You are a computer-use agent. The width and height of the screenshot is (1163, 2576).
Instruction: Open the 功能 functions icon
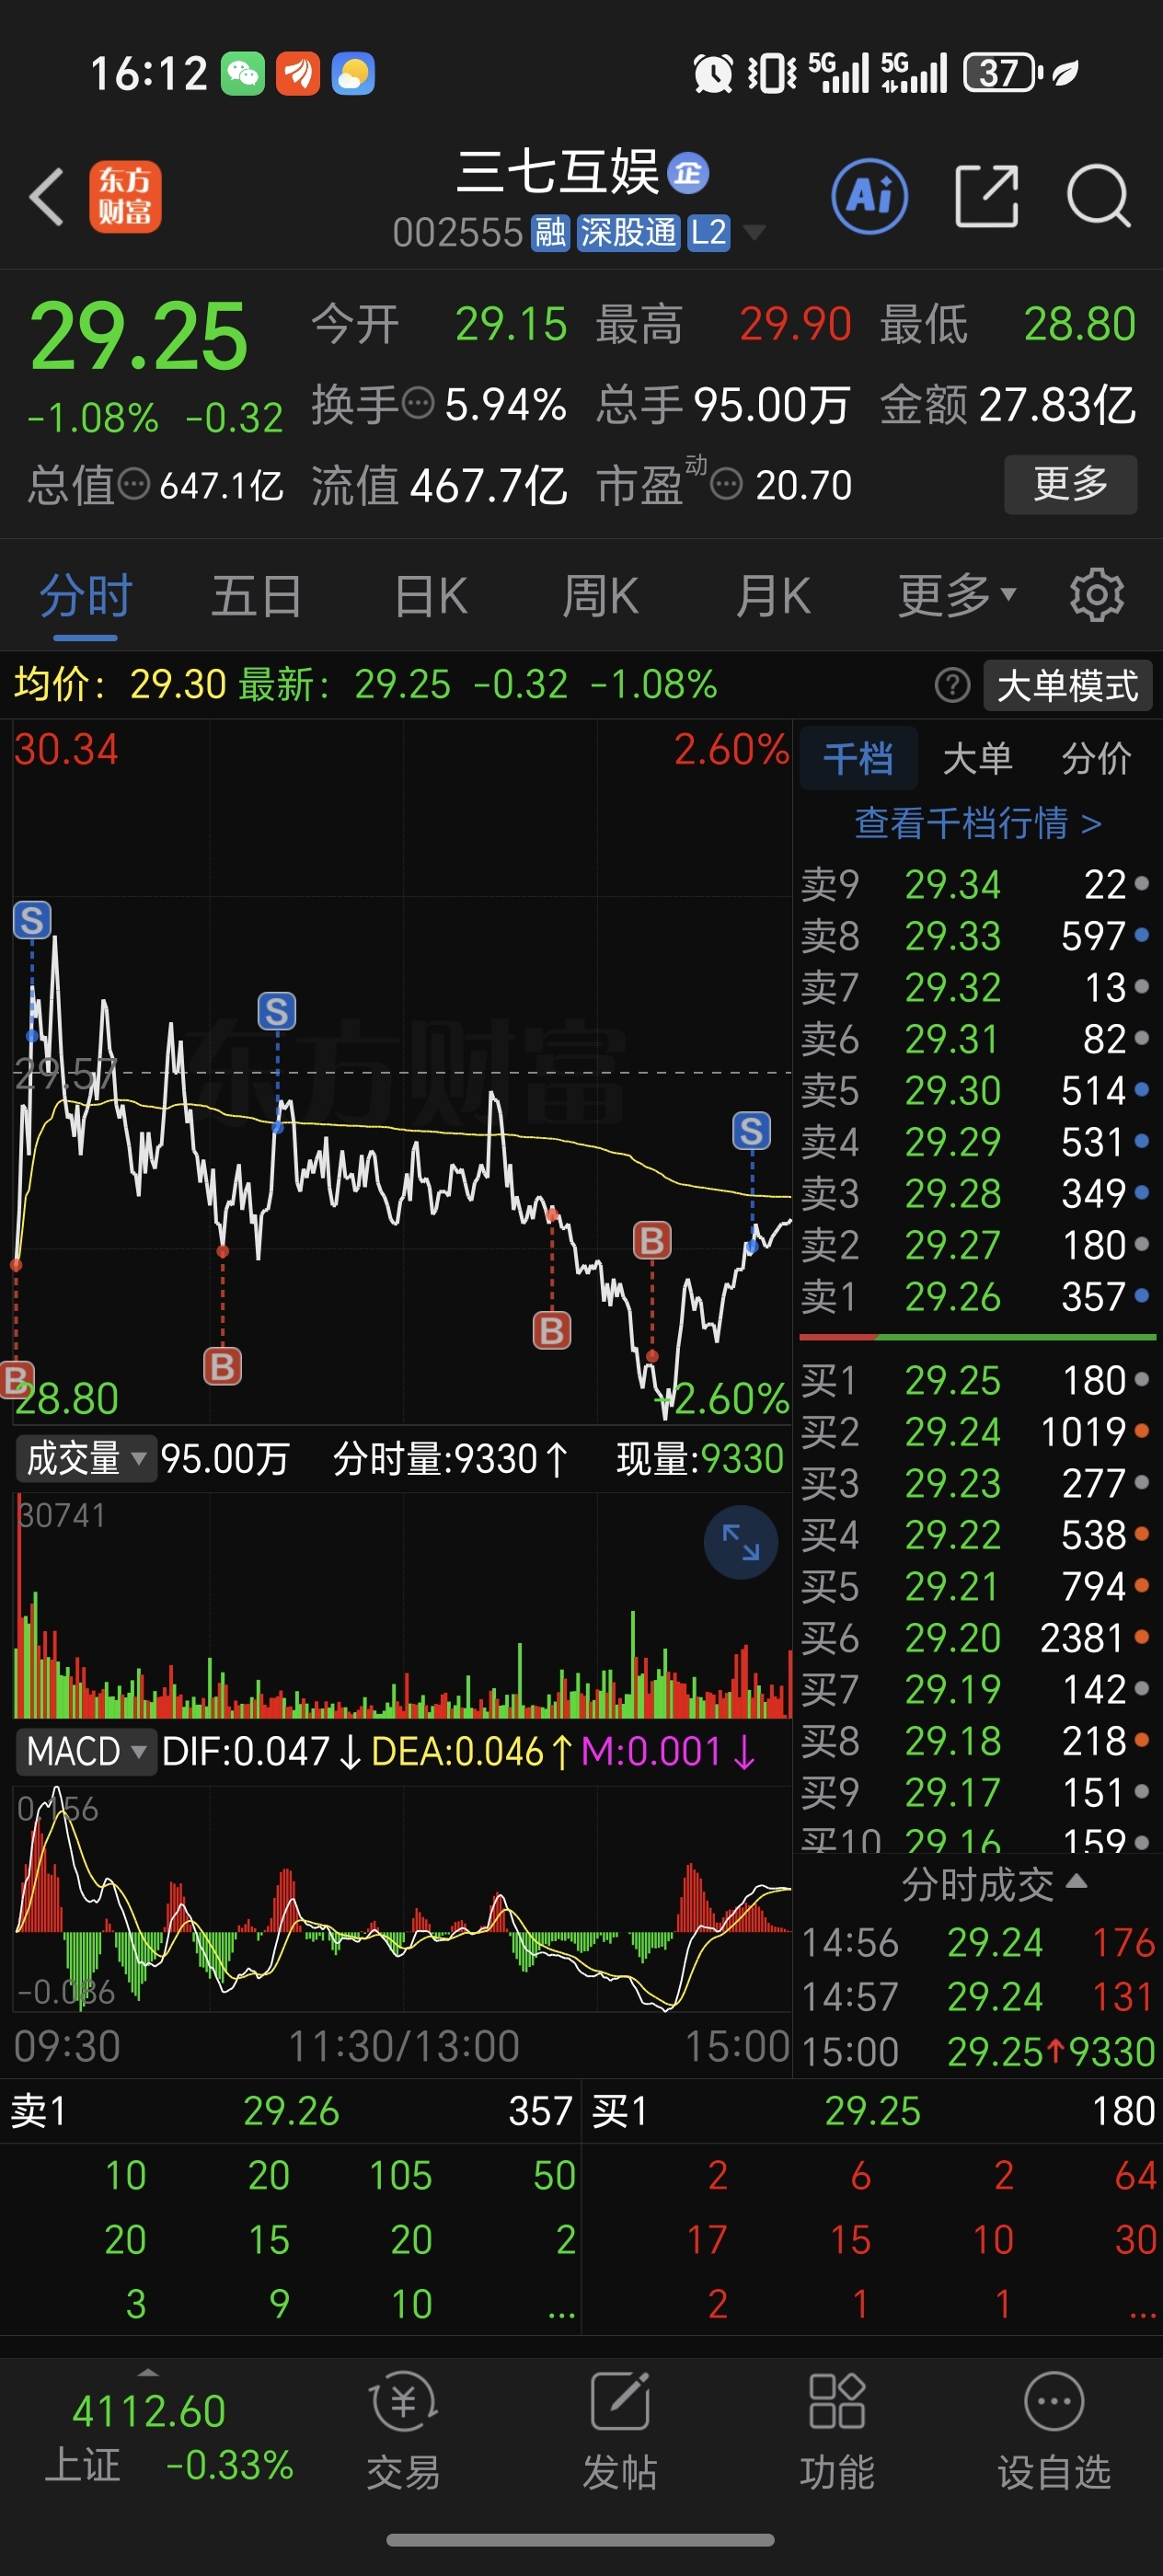coord(836,2432)
